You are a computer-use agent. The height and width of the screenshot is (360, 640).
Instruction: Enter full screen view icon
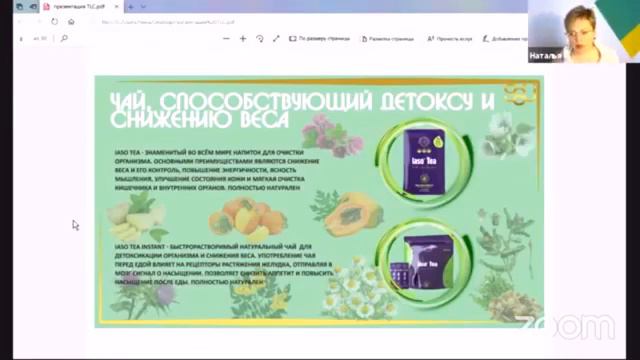(276, 38)
